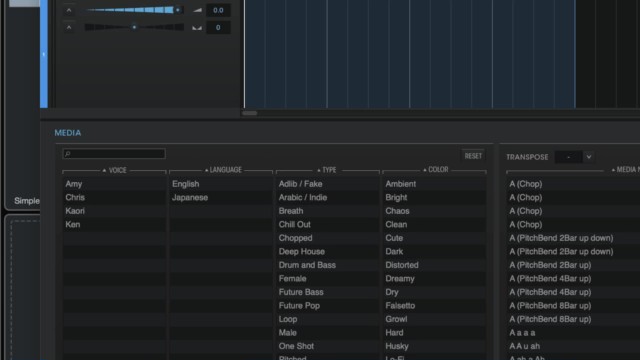Viewport: 640px width, 360px height.
Task: Click the pan icon beside 0 value
Action: (197, 28)
